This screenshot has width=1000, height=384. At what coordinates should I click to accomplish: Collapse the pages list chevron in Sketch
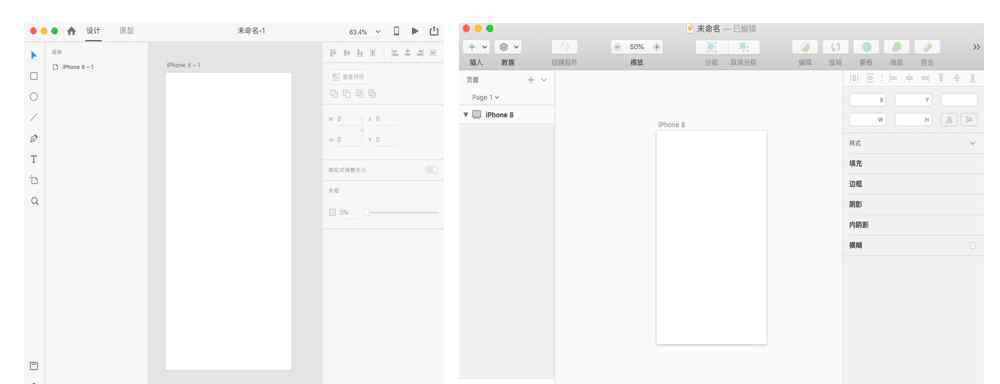[543, 80]
